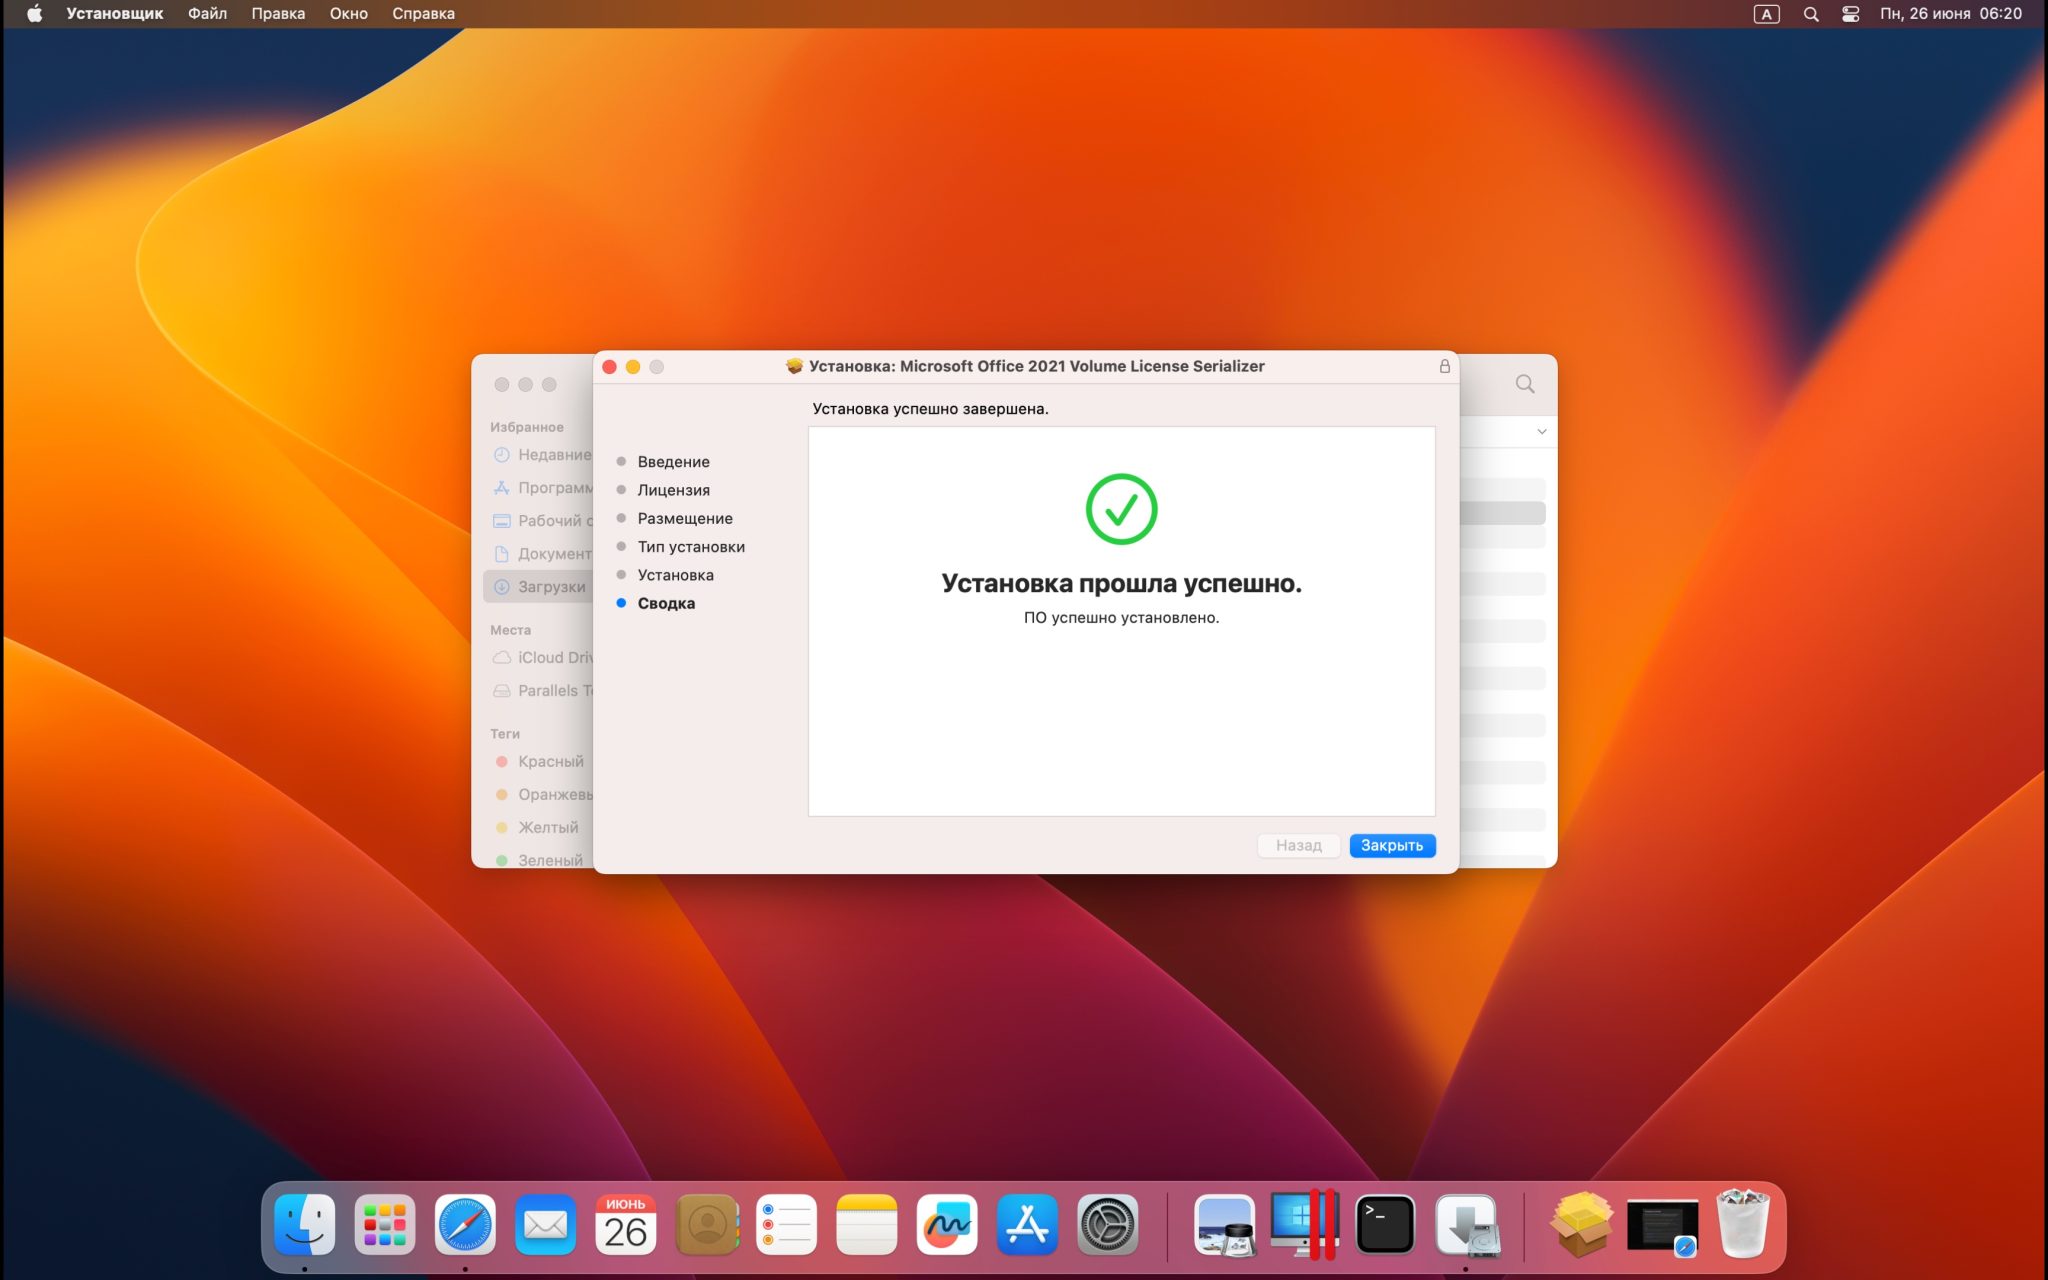Open App Store from the Dock
Screen dimensions: 2048x1280
tap(1027, 1224)
